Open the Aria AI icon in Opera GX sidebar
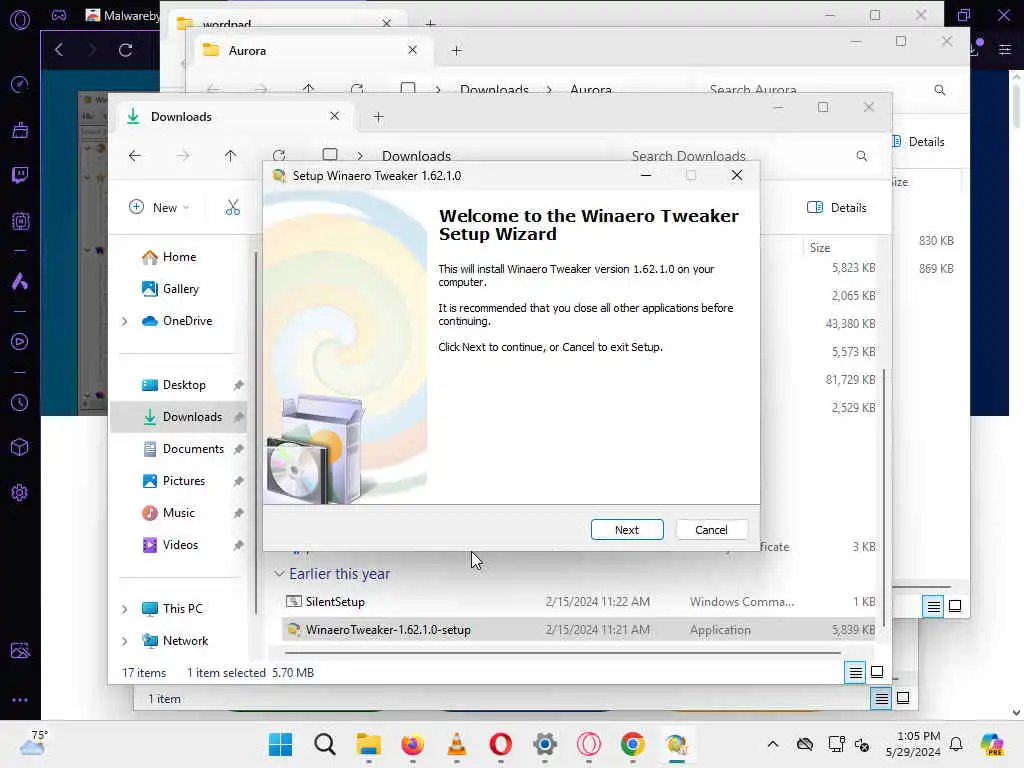 click(x=20, y=281)
